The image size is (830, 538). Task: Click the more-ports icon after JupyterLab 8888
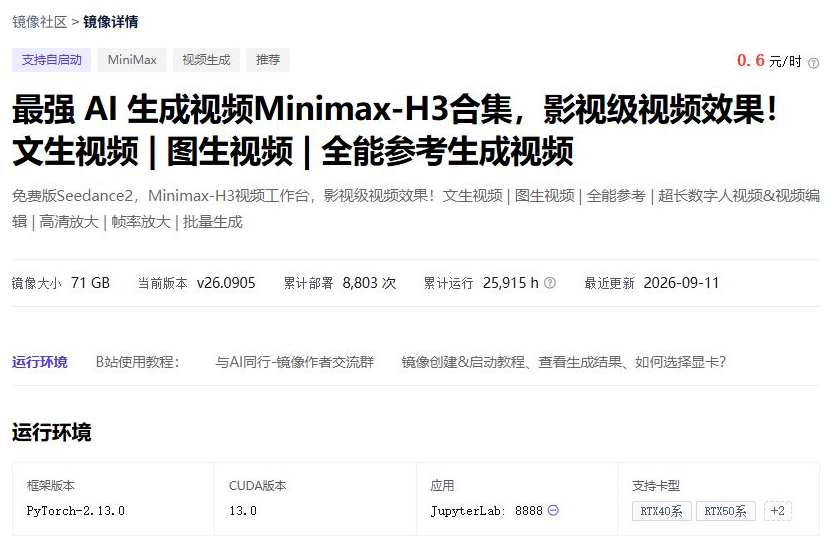point(553,510)
